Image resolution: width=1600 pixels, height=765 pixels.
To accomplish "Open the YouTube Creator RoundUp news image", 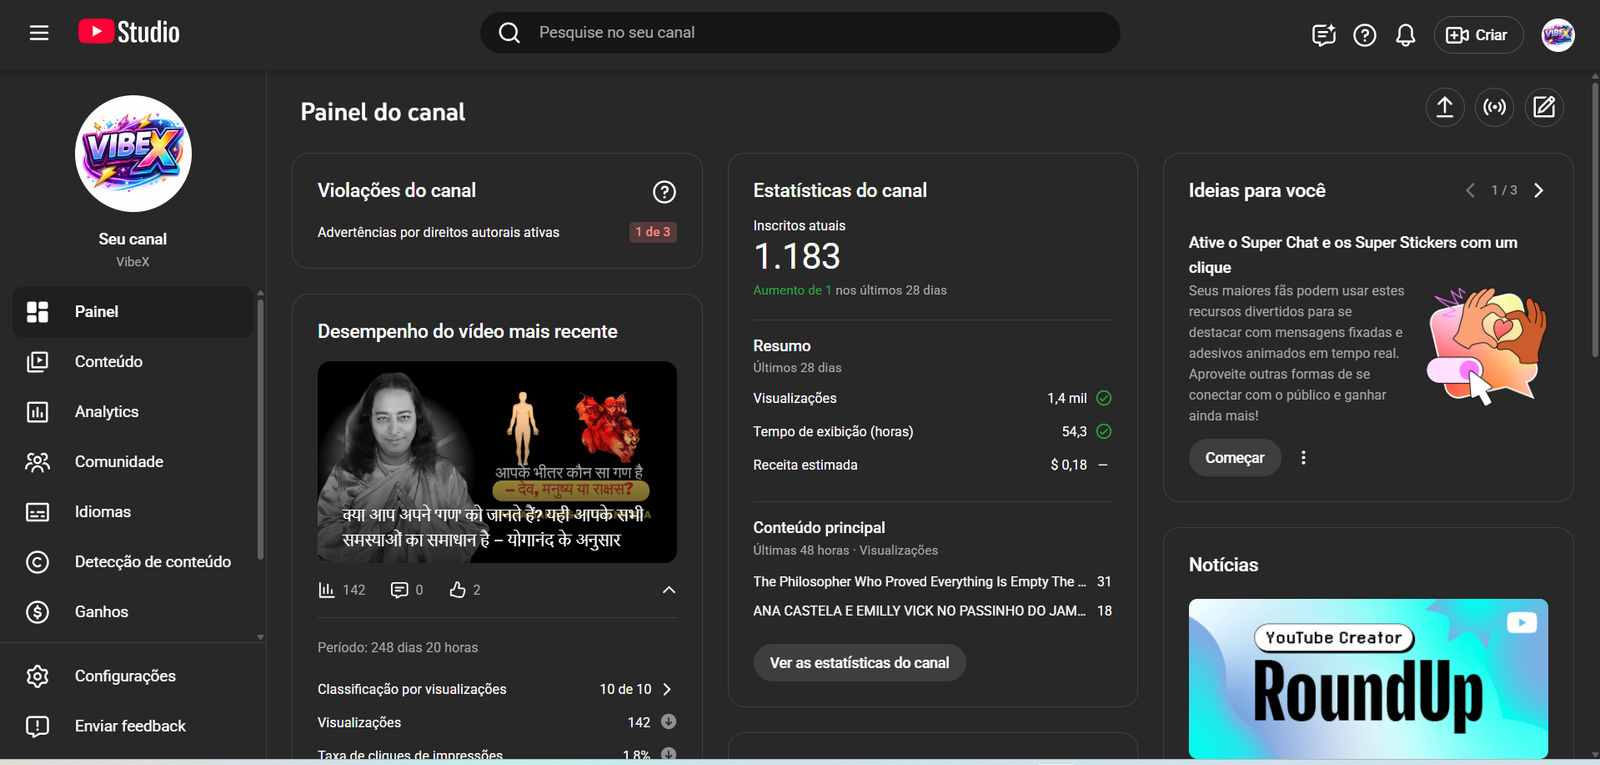I will (x=1368, y=679).
